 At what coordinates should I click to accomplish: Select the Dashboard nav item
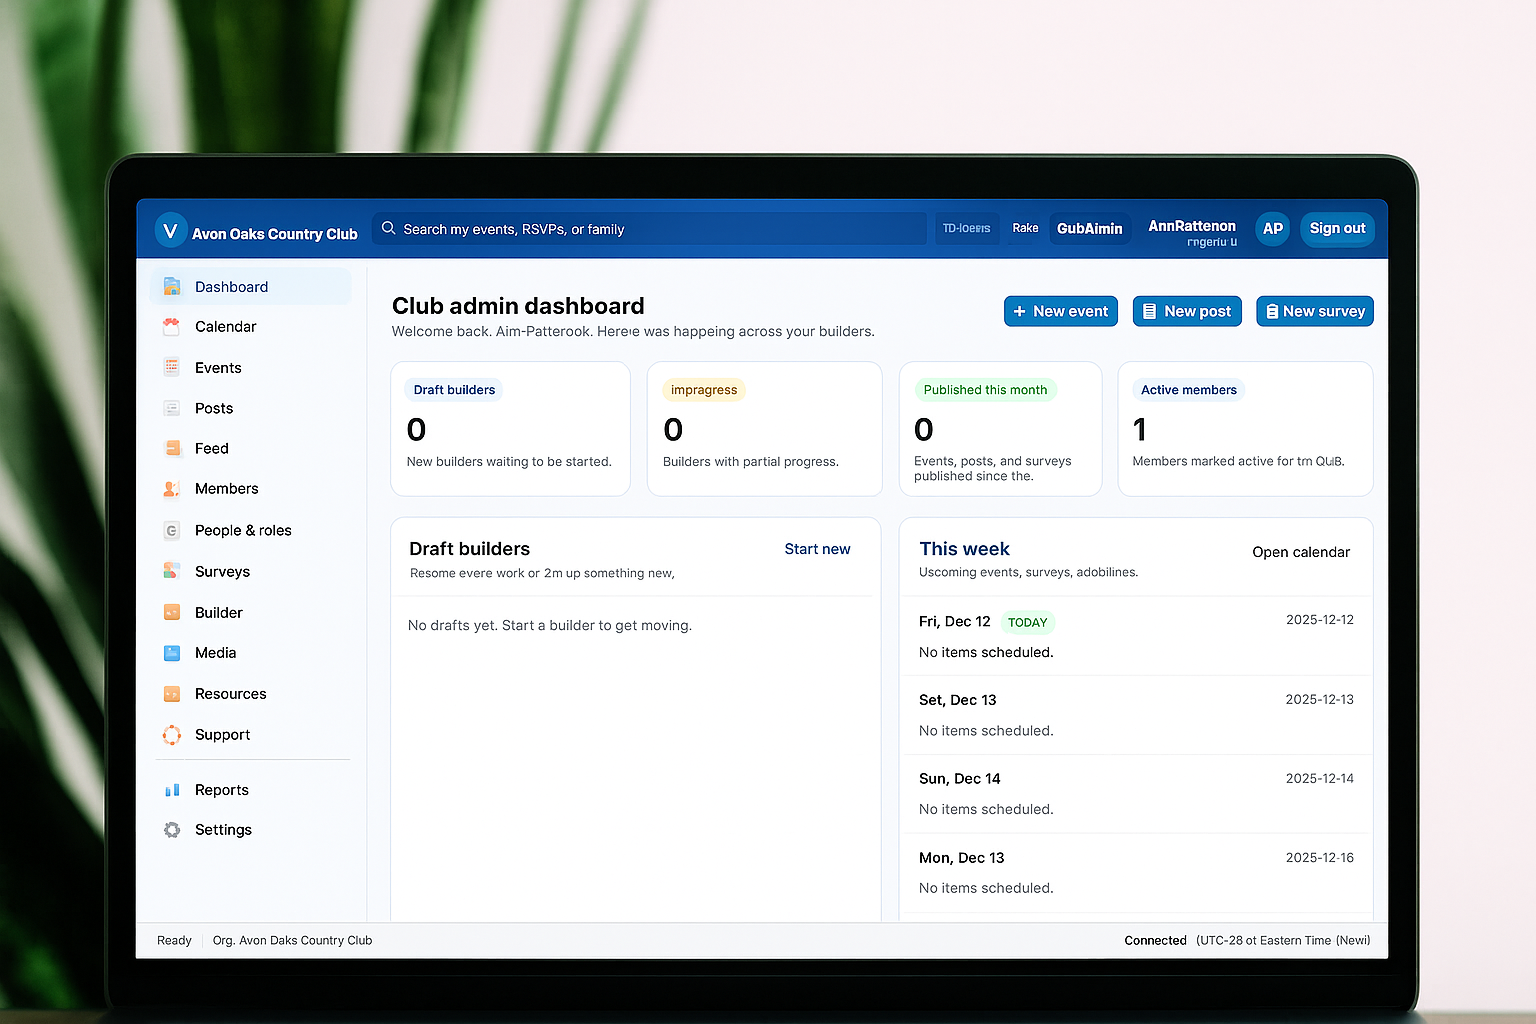(232, 286)
